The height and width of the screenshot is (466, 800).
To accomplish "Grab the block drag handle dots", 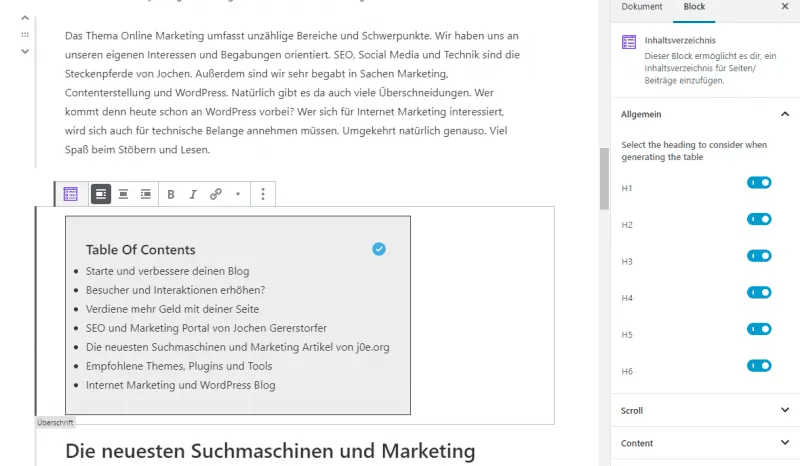I will pyautogui.click(x=24, y=35).
